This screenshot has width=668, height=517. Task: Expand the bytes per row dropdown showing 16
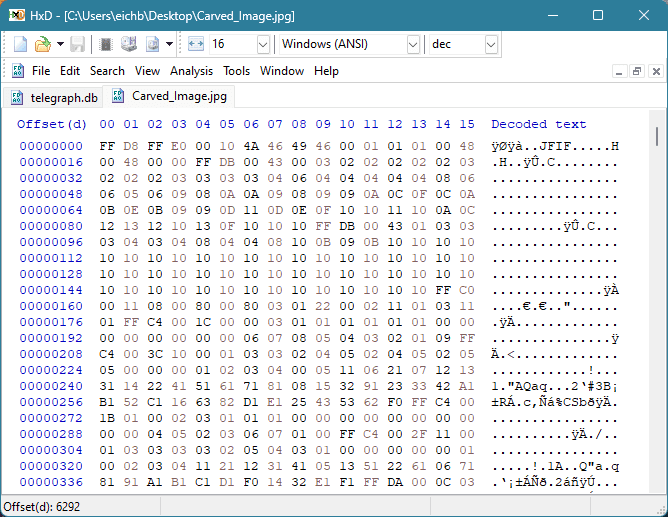[x=263, y=44]
